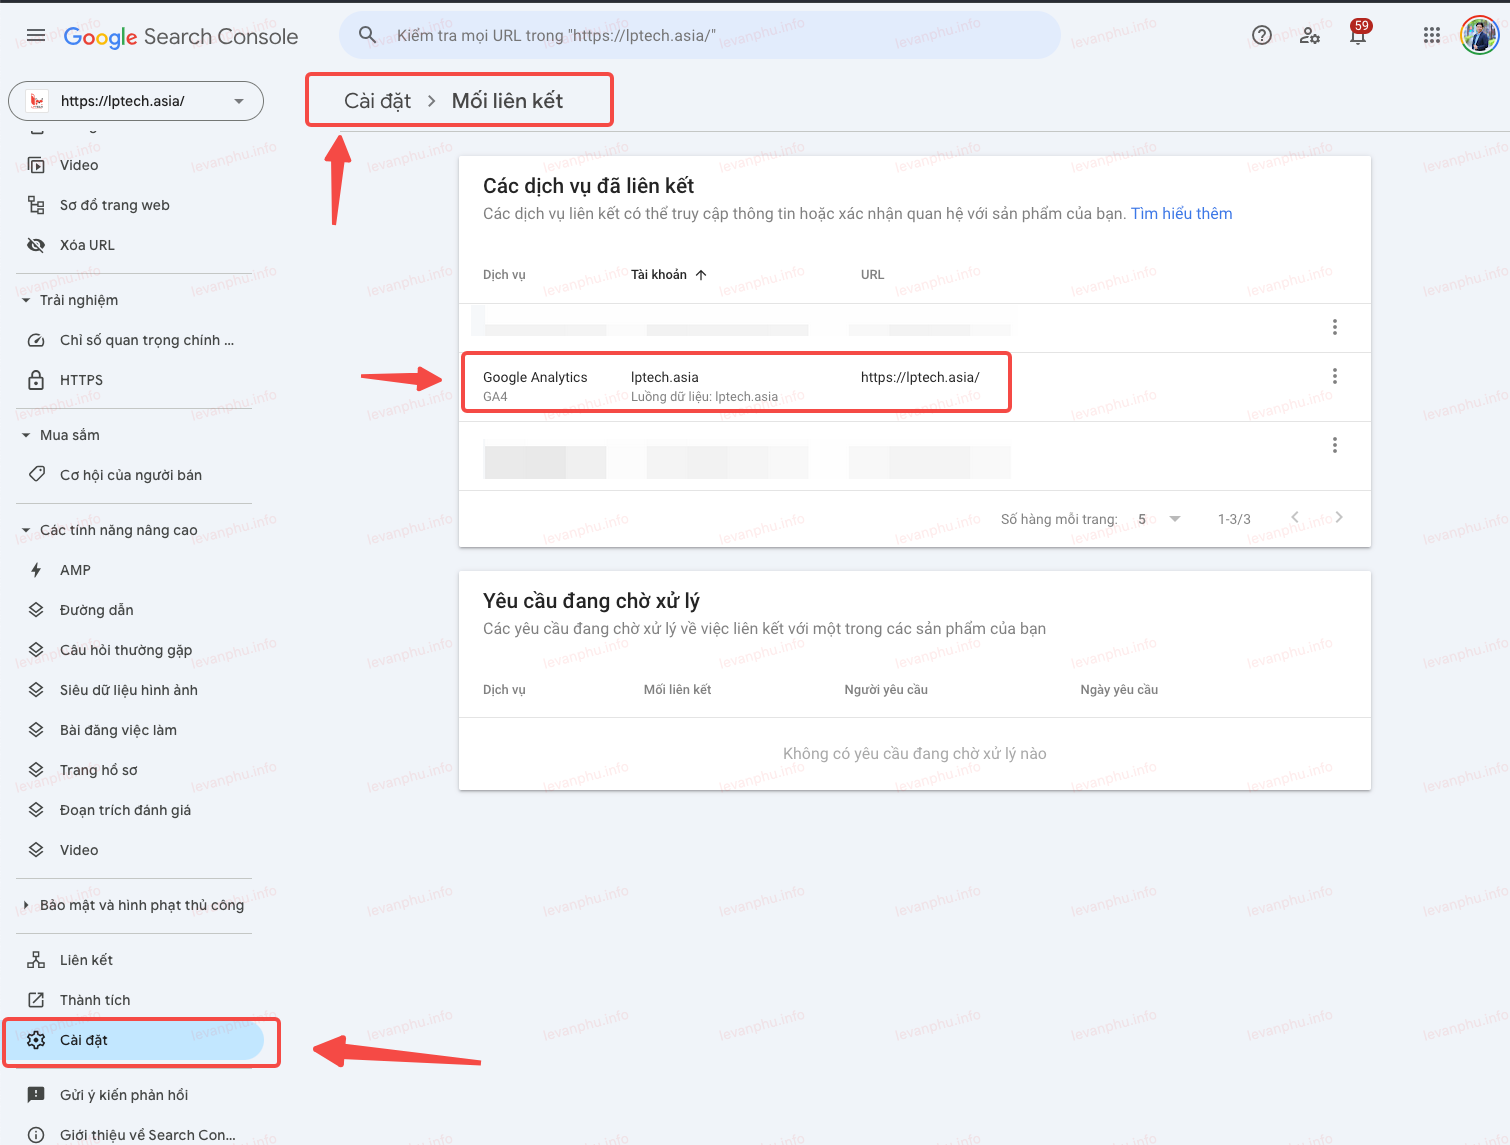Click the Thành tích external-link icon
This screenshot has height=1145, width=1510.
pos(36,1000)
